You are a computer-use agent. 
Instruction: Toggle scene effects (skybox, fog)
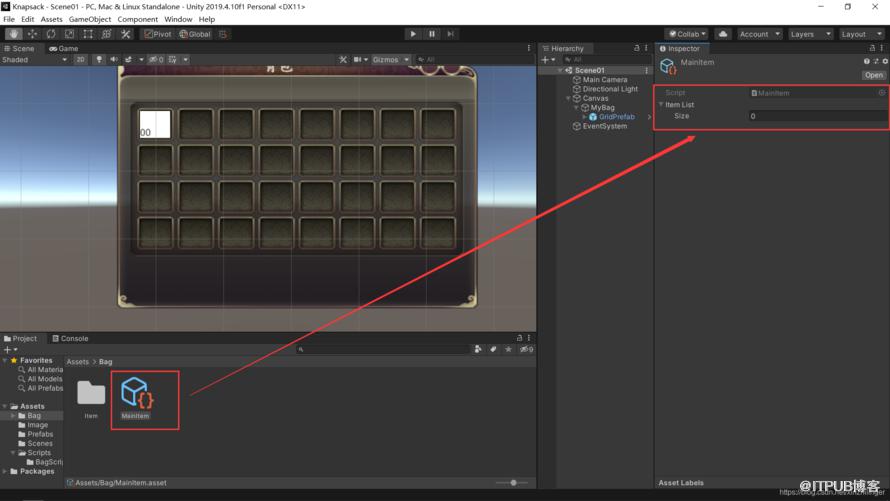[x=128, y=60]
